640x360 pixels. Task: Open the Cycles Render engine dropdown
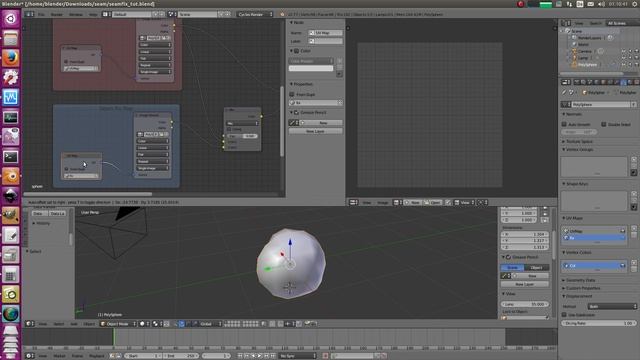click(x=255, y=14)
